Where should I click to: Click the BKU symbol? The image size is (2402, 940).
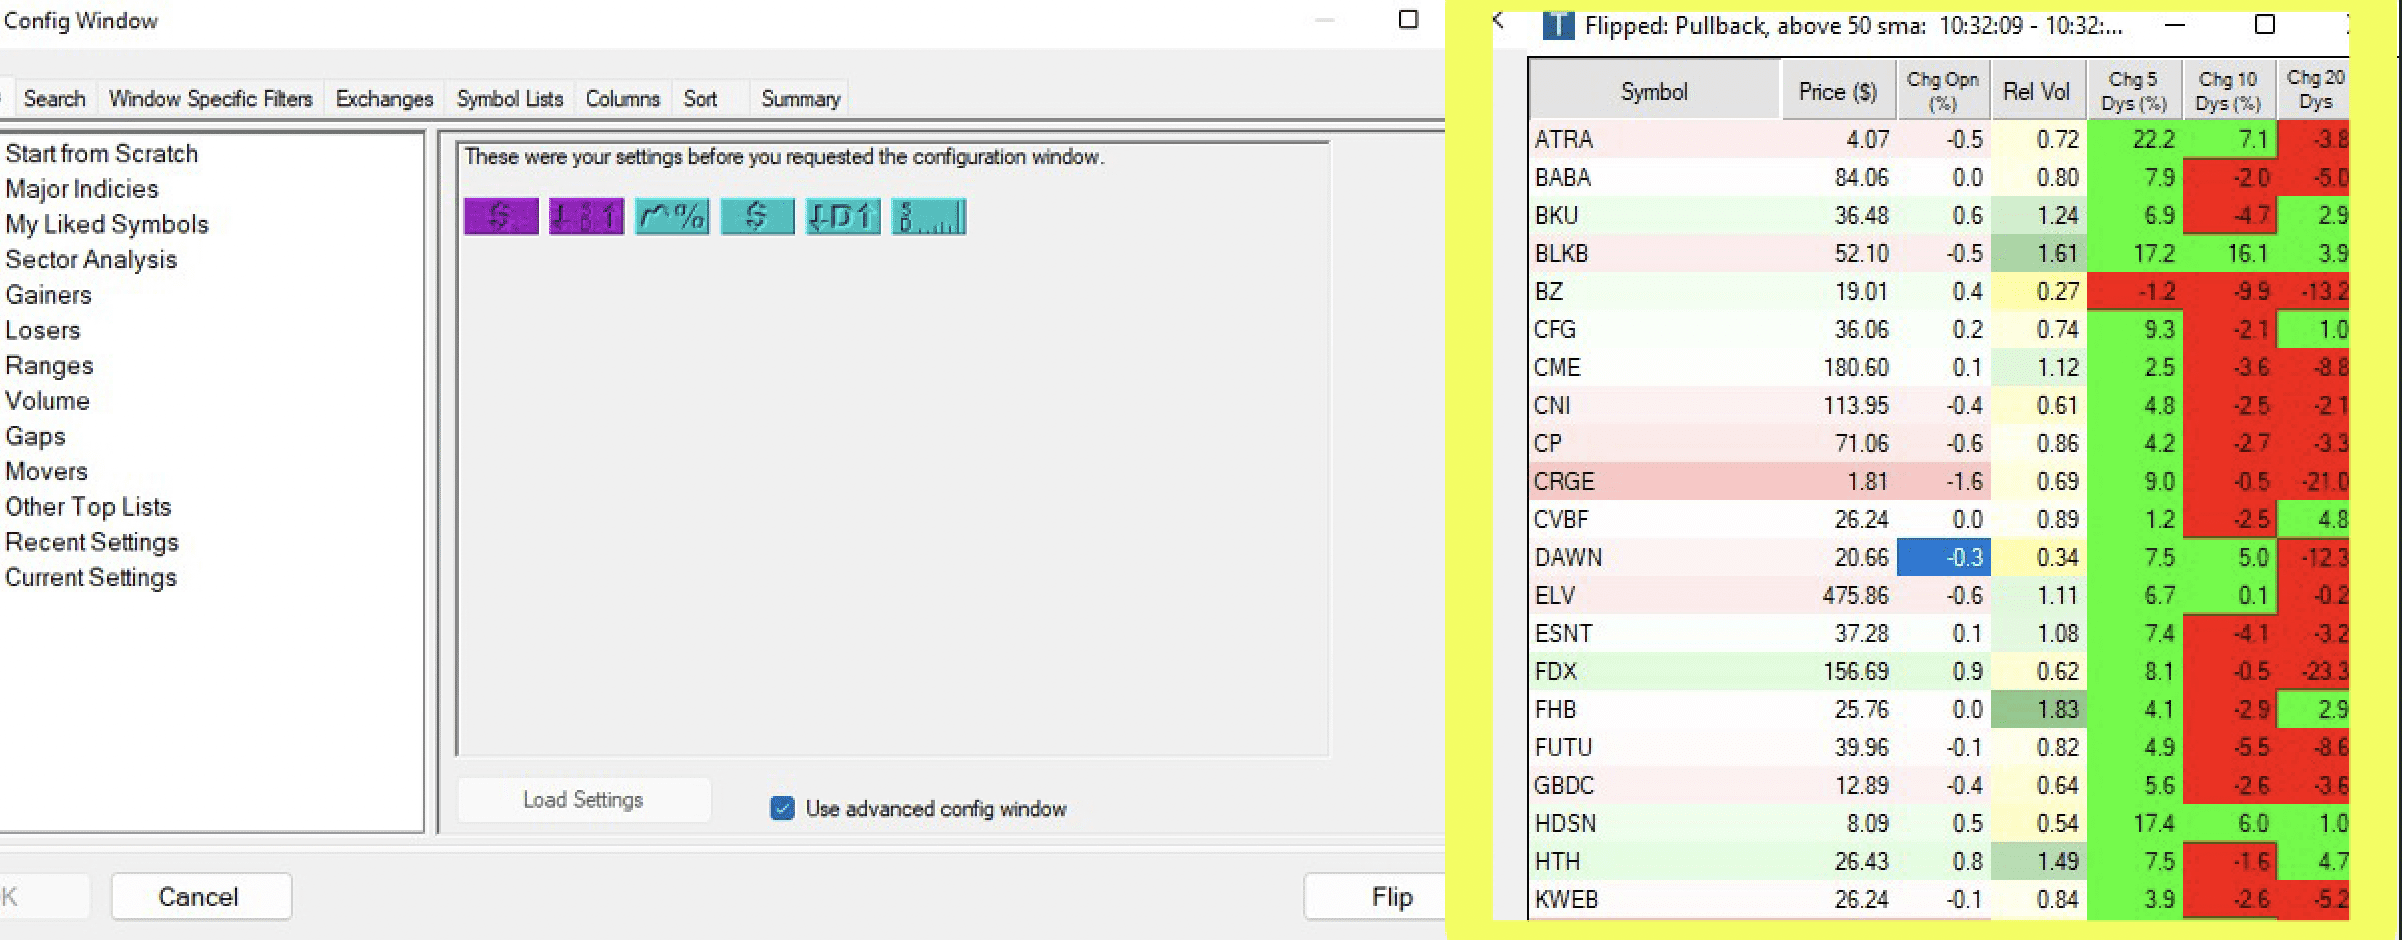[x=1556, y=215]
